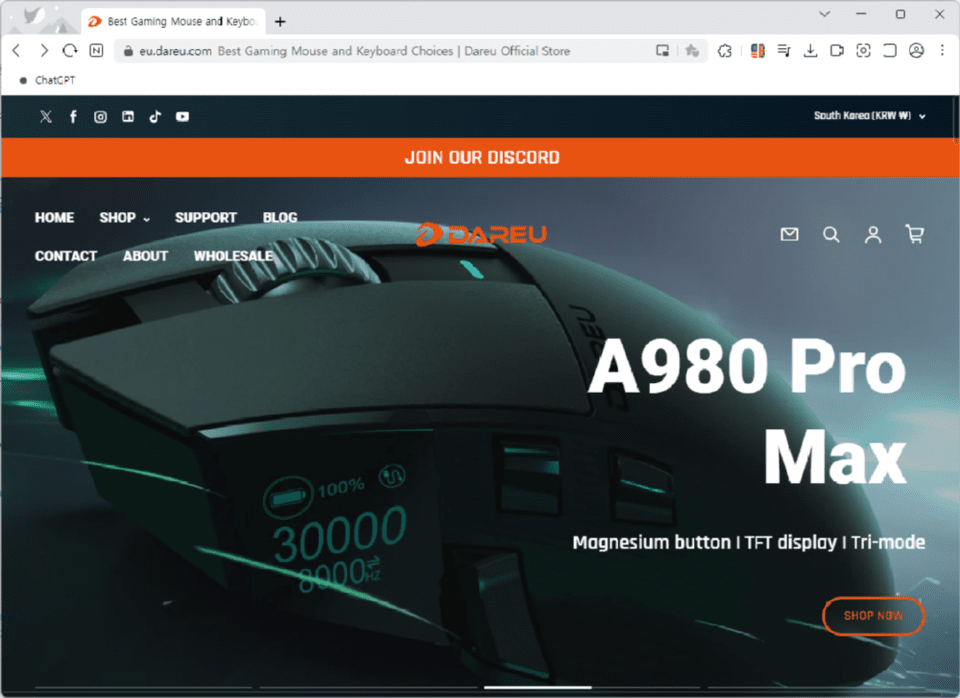The width and height of the screenshot is (960, 698).
Task: Open the email newsletter envelope icon
Action: pyautogui.click(x=789, y=234)
